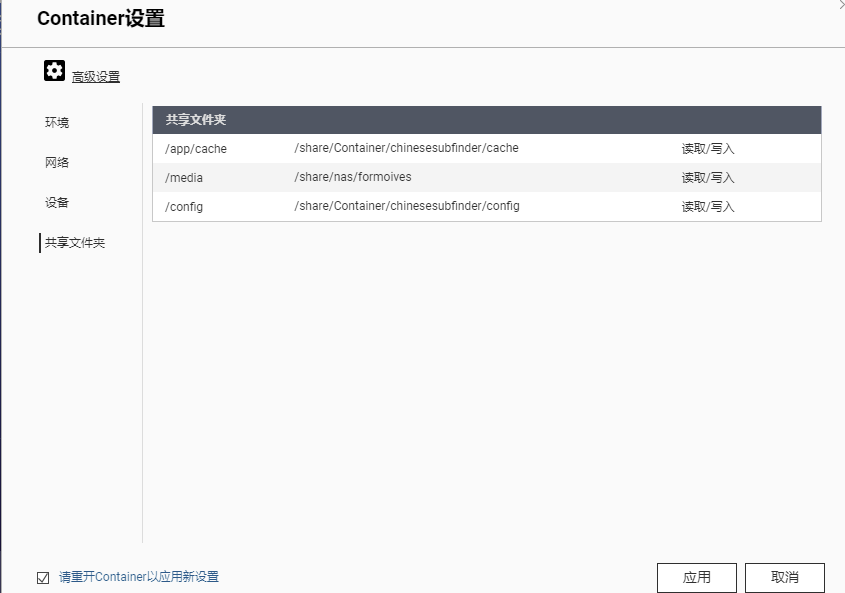Click the 应用 button
The height and width of the screenshot is (593, 845).
(x=697, y=577)
